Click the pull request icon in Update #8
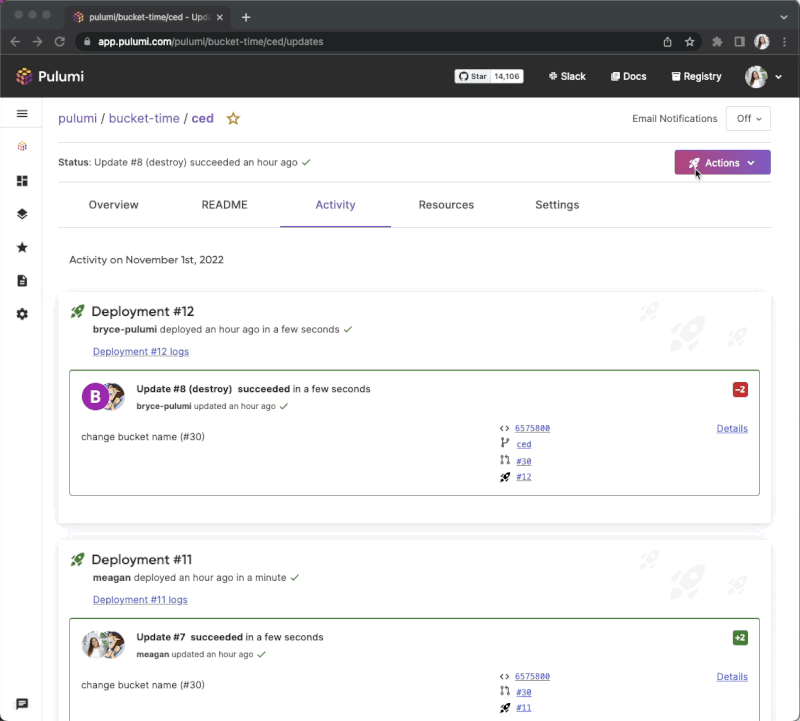 (504, 460)
